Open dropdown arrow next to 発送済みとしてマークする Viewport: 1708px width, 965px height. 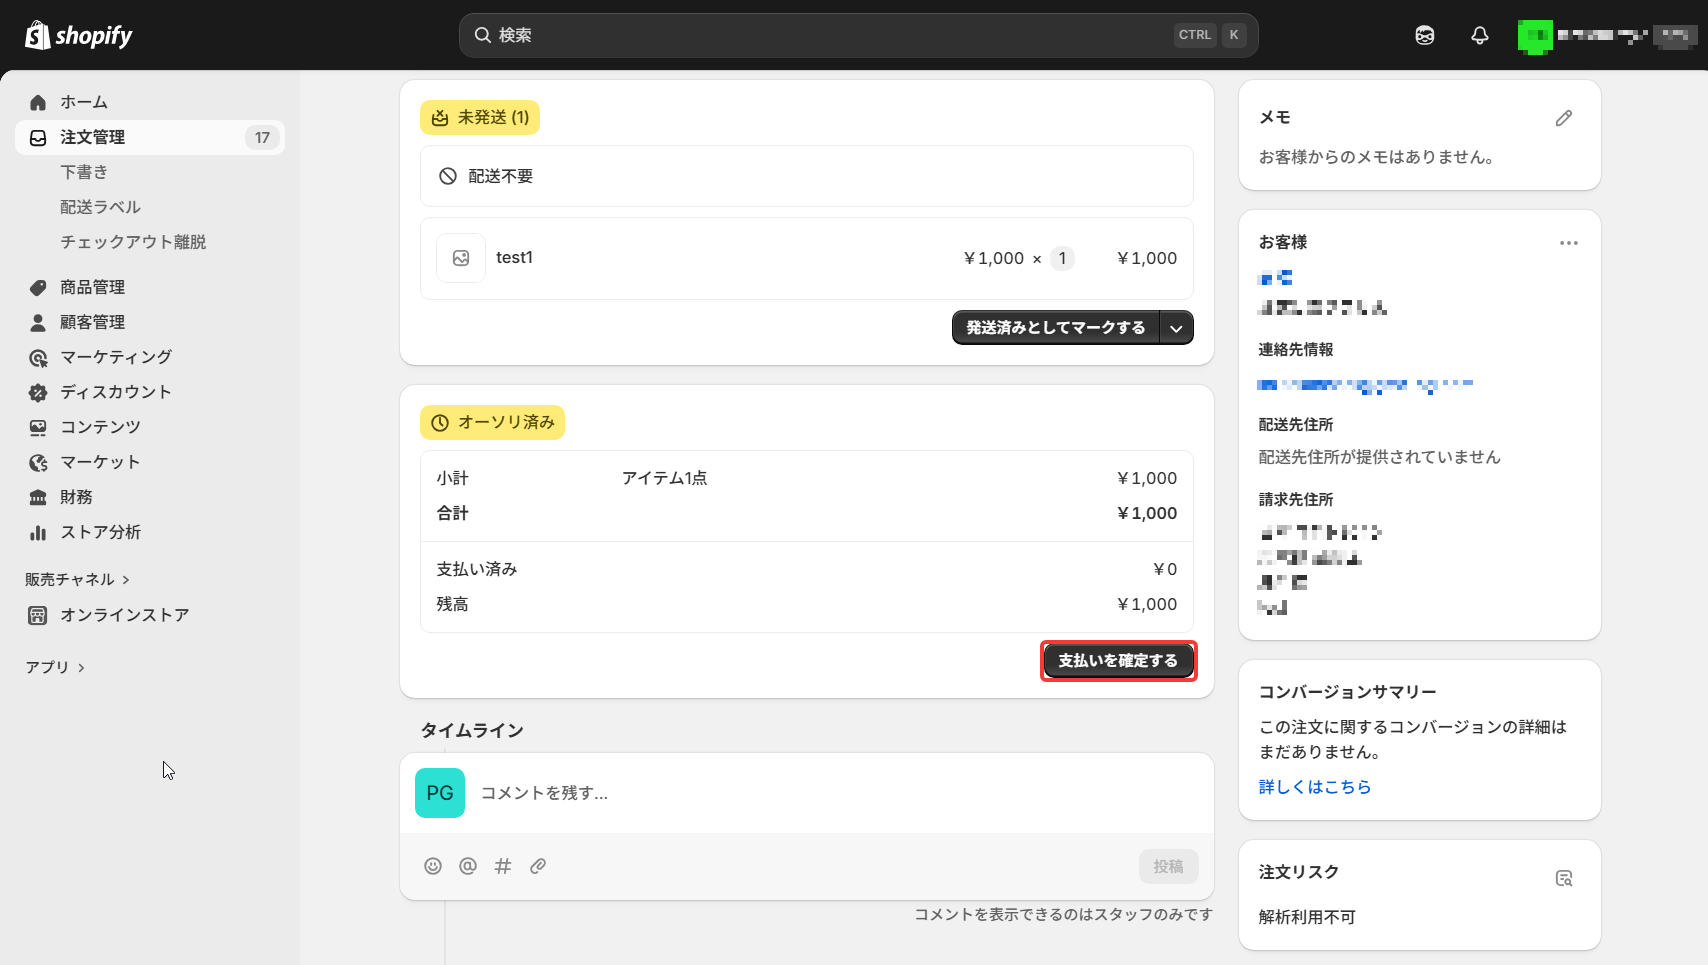[x=1177, y=328]
